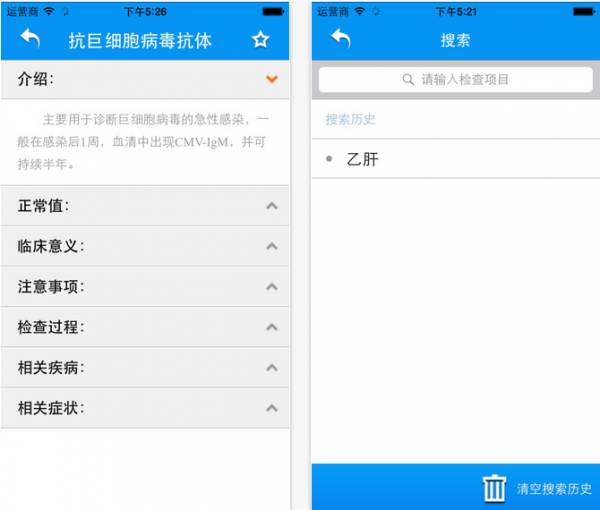
Task: Focus the 请输入检查项目 search box
Action: [x=456, y=79]
